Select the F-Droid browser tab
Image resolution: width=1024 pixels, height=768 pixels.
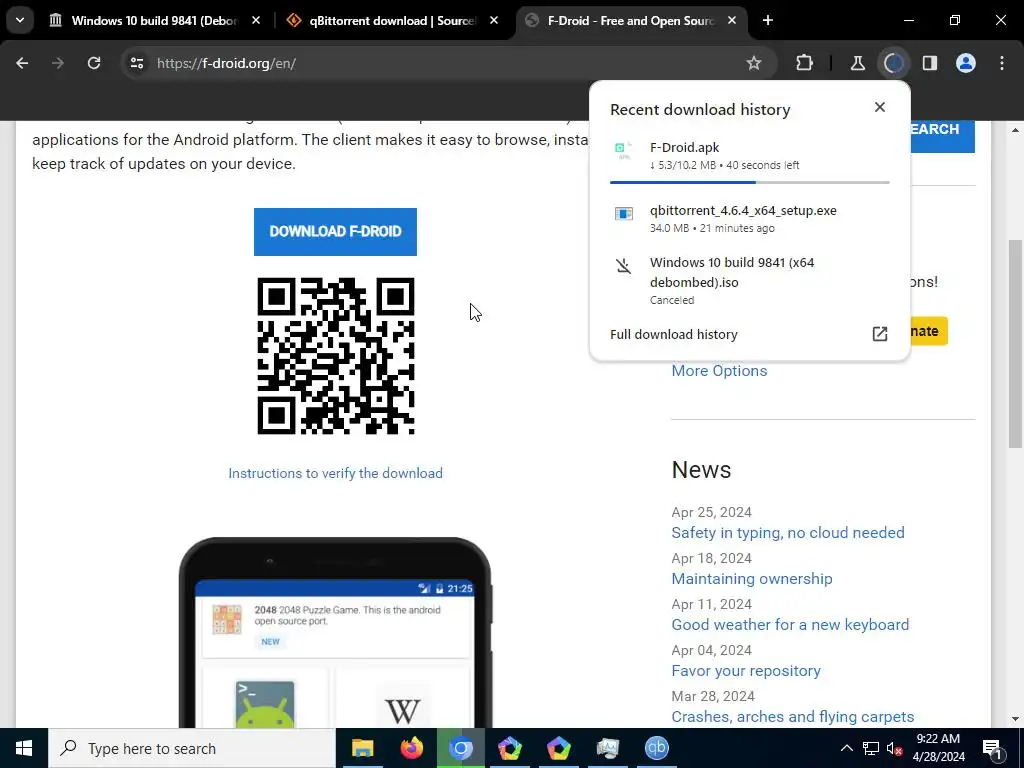click(x=631, y=20)
